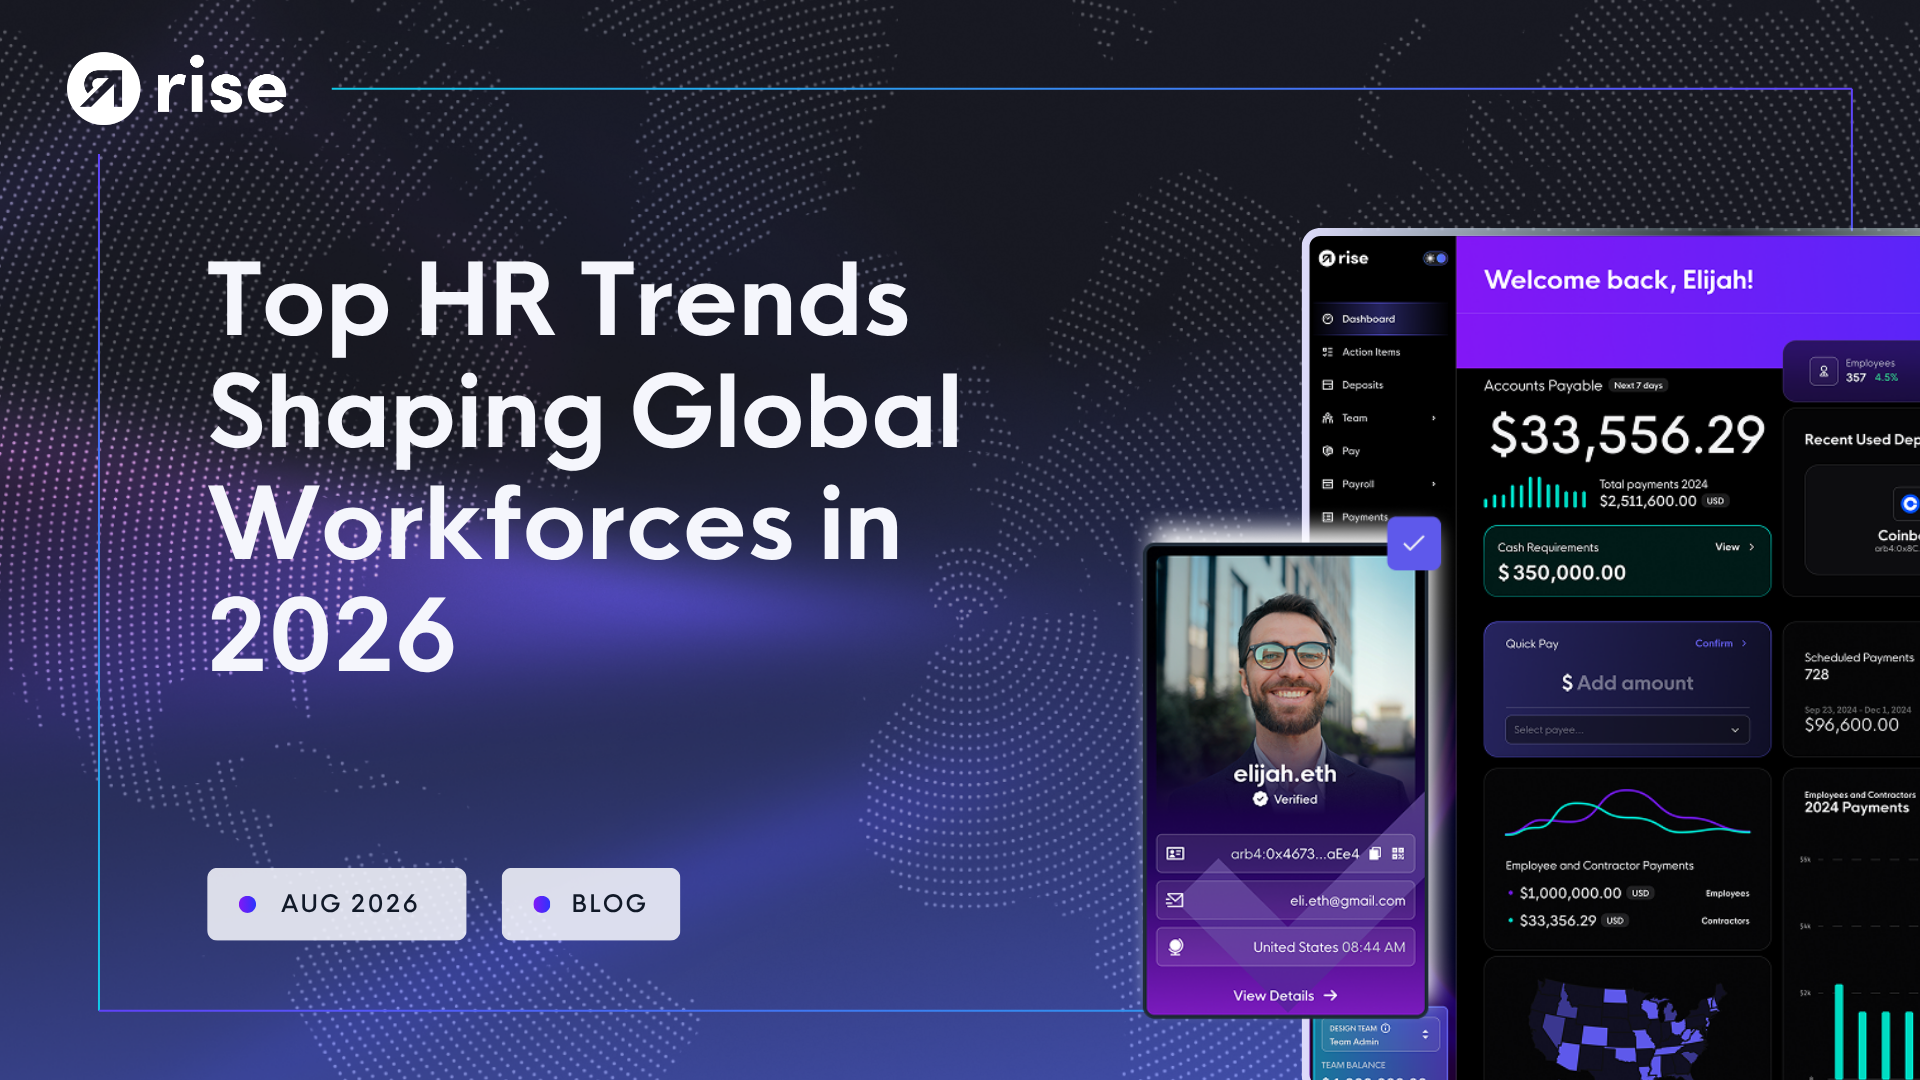Click the Top HR Trends headline

[585, 466]
